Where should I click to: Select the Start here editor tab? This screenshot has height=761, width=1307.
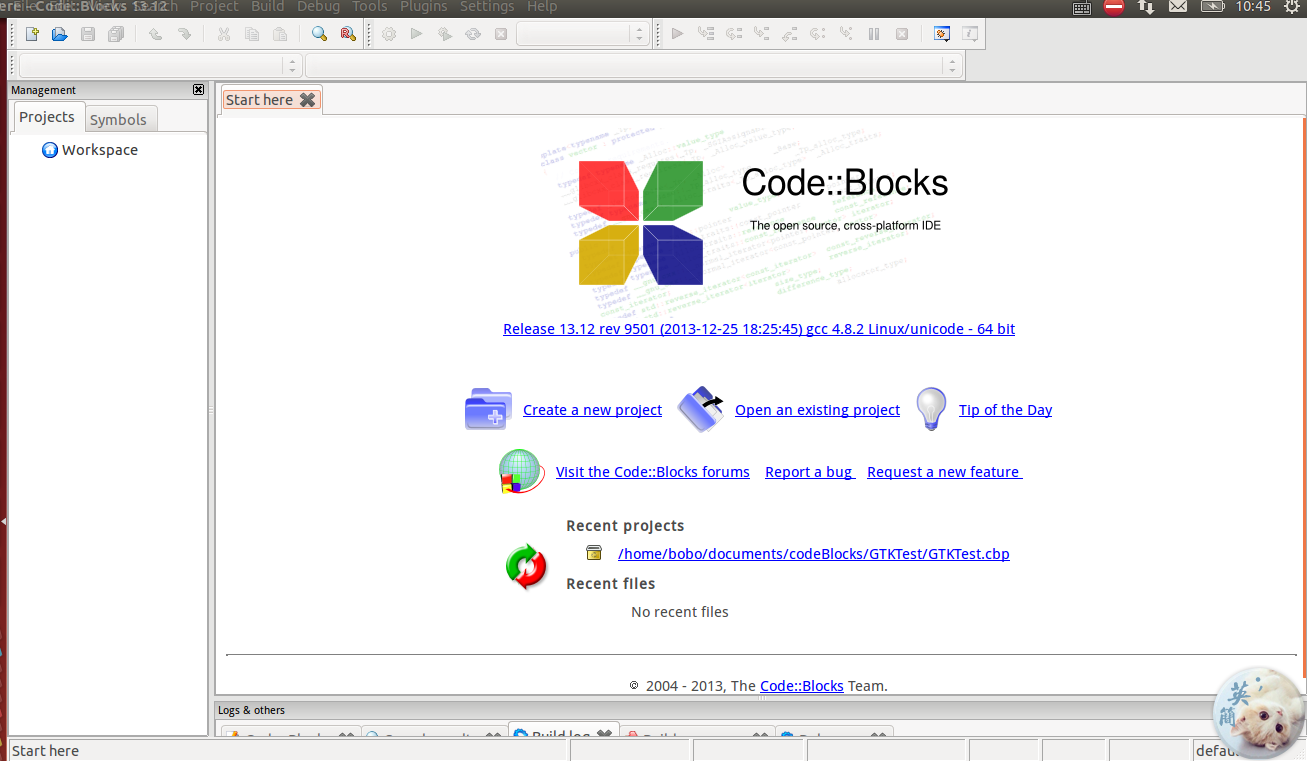pyautogui.click(x=259, y=99)
